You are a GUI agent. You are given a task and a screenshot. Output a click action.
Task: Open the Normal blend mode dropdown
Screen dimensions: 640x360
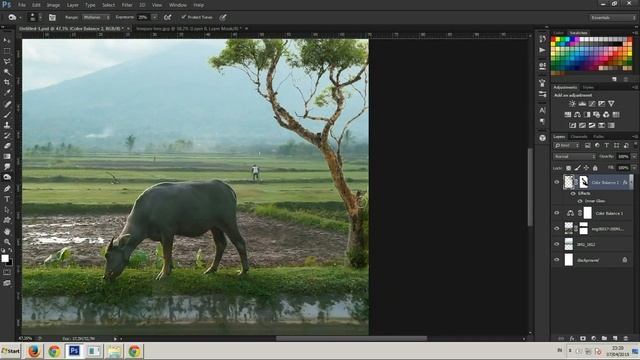(575, 156)
